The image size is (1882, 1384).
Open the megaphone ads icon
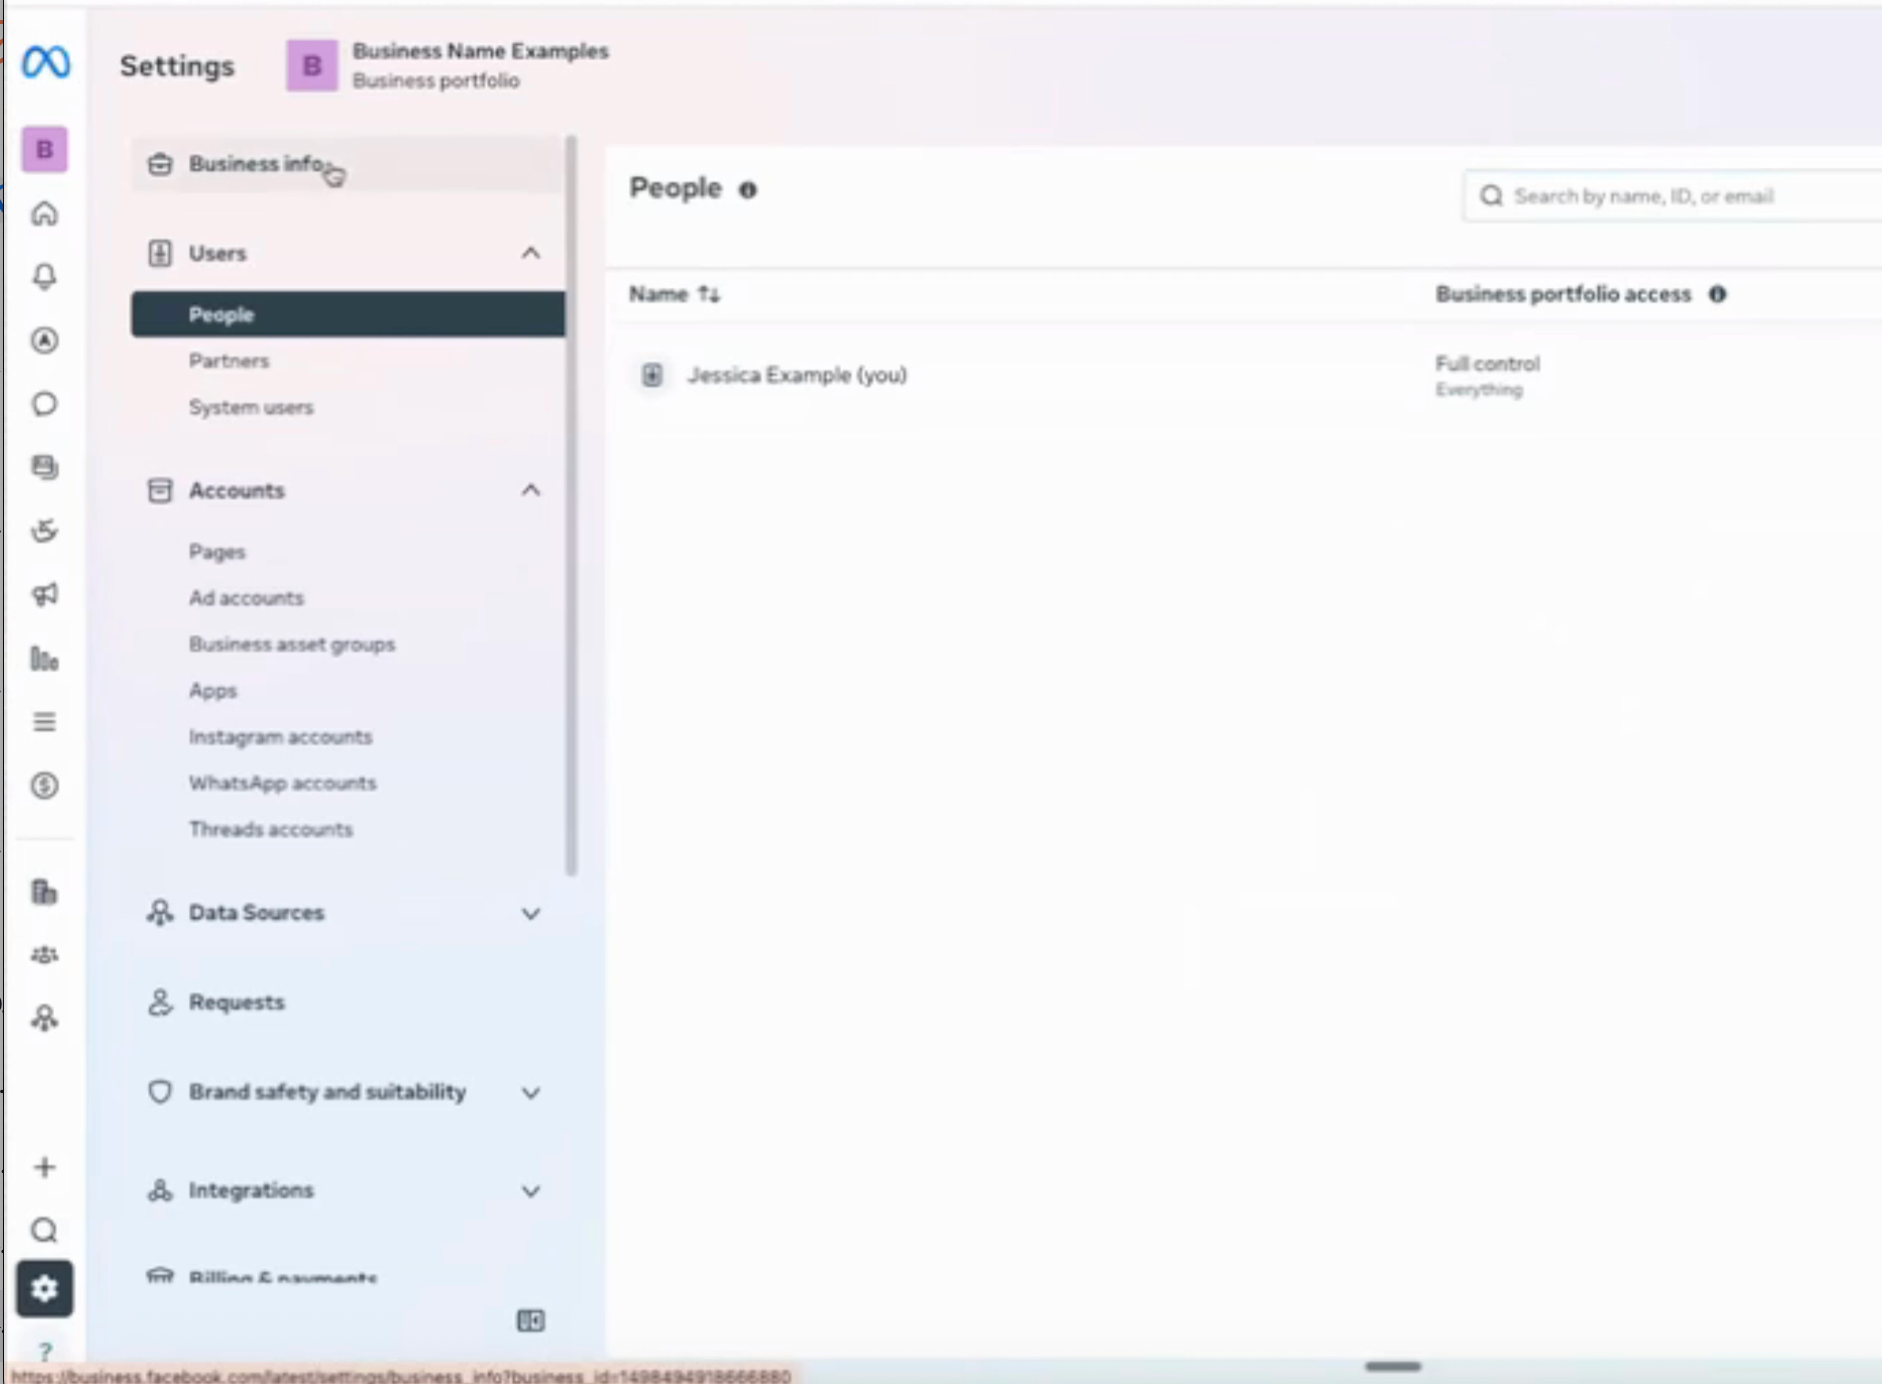click(x=44, y=595)
